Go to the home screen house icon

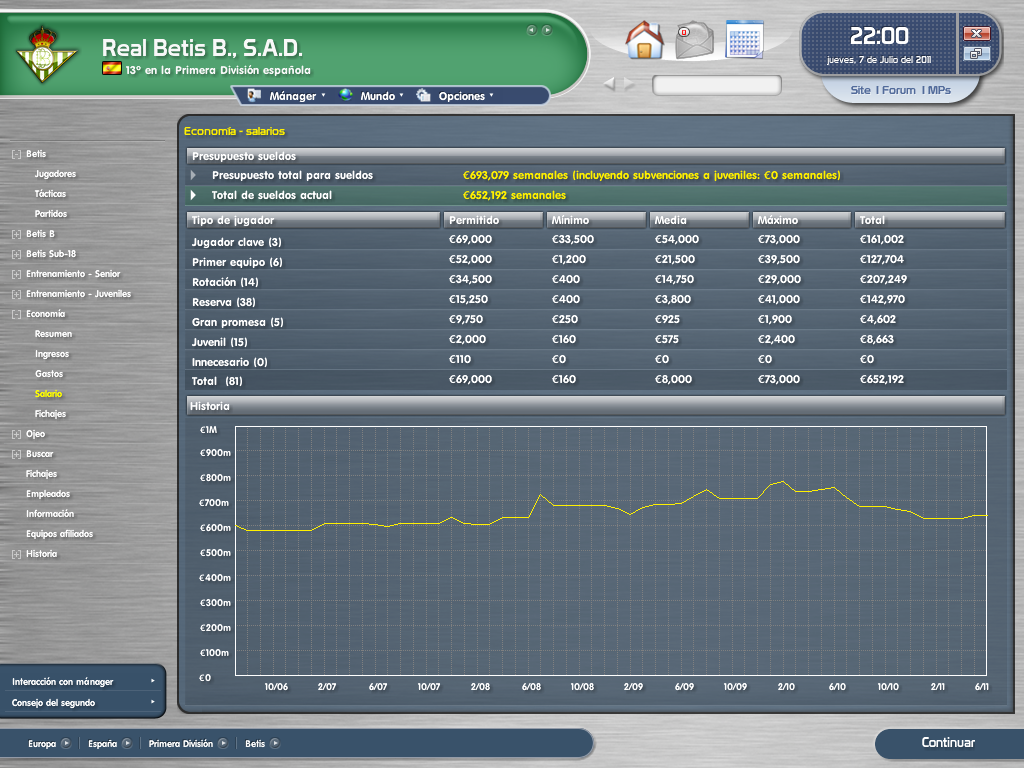[644, 40]
